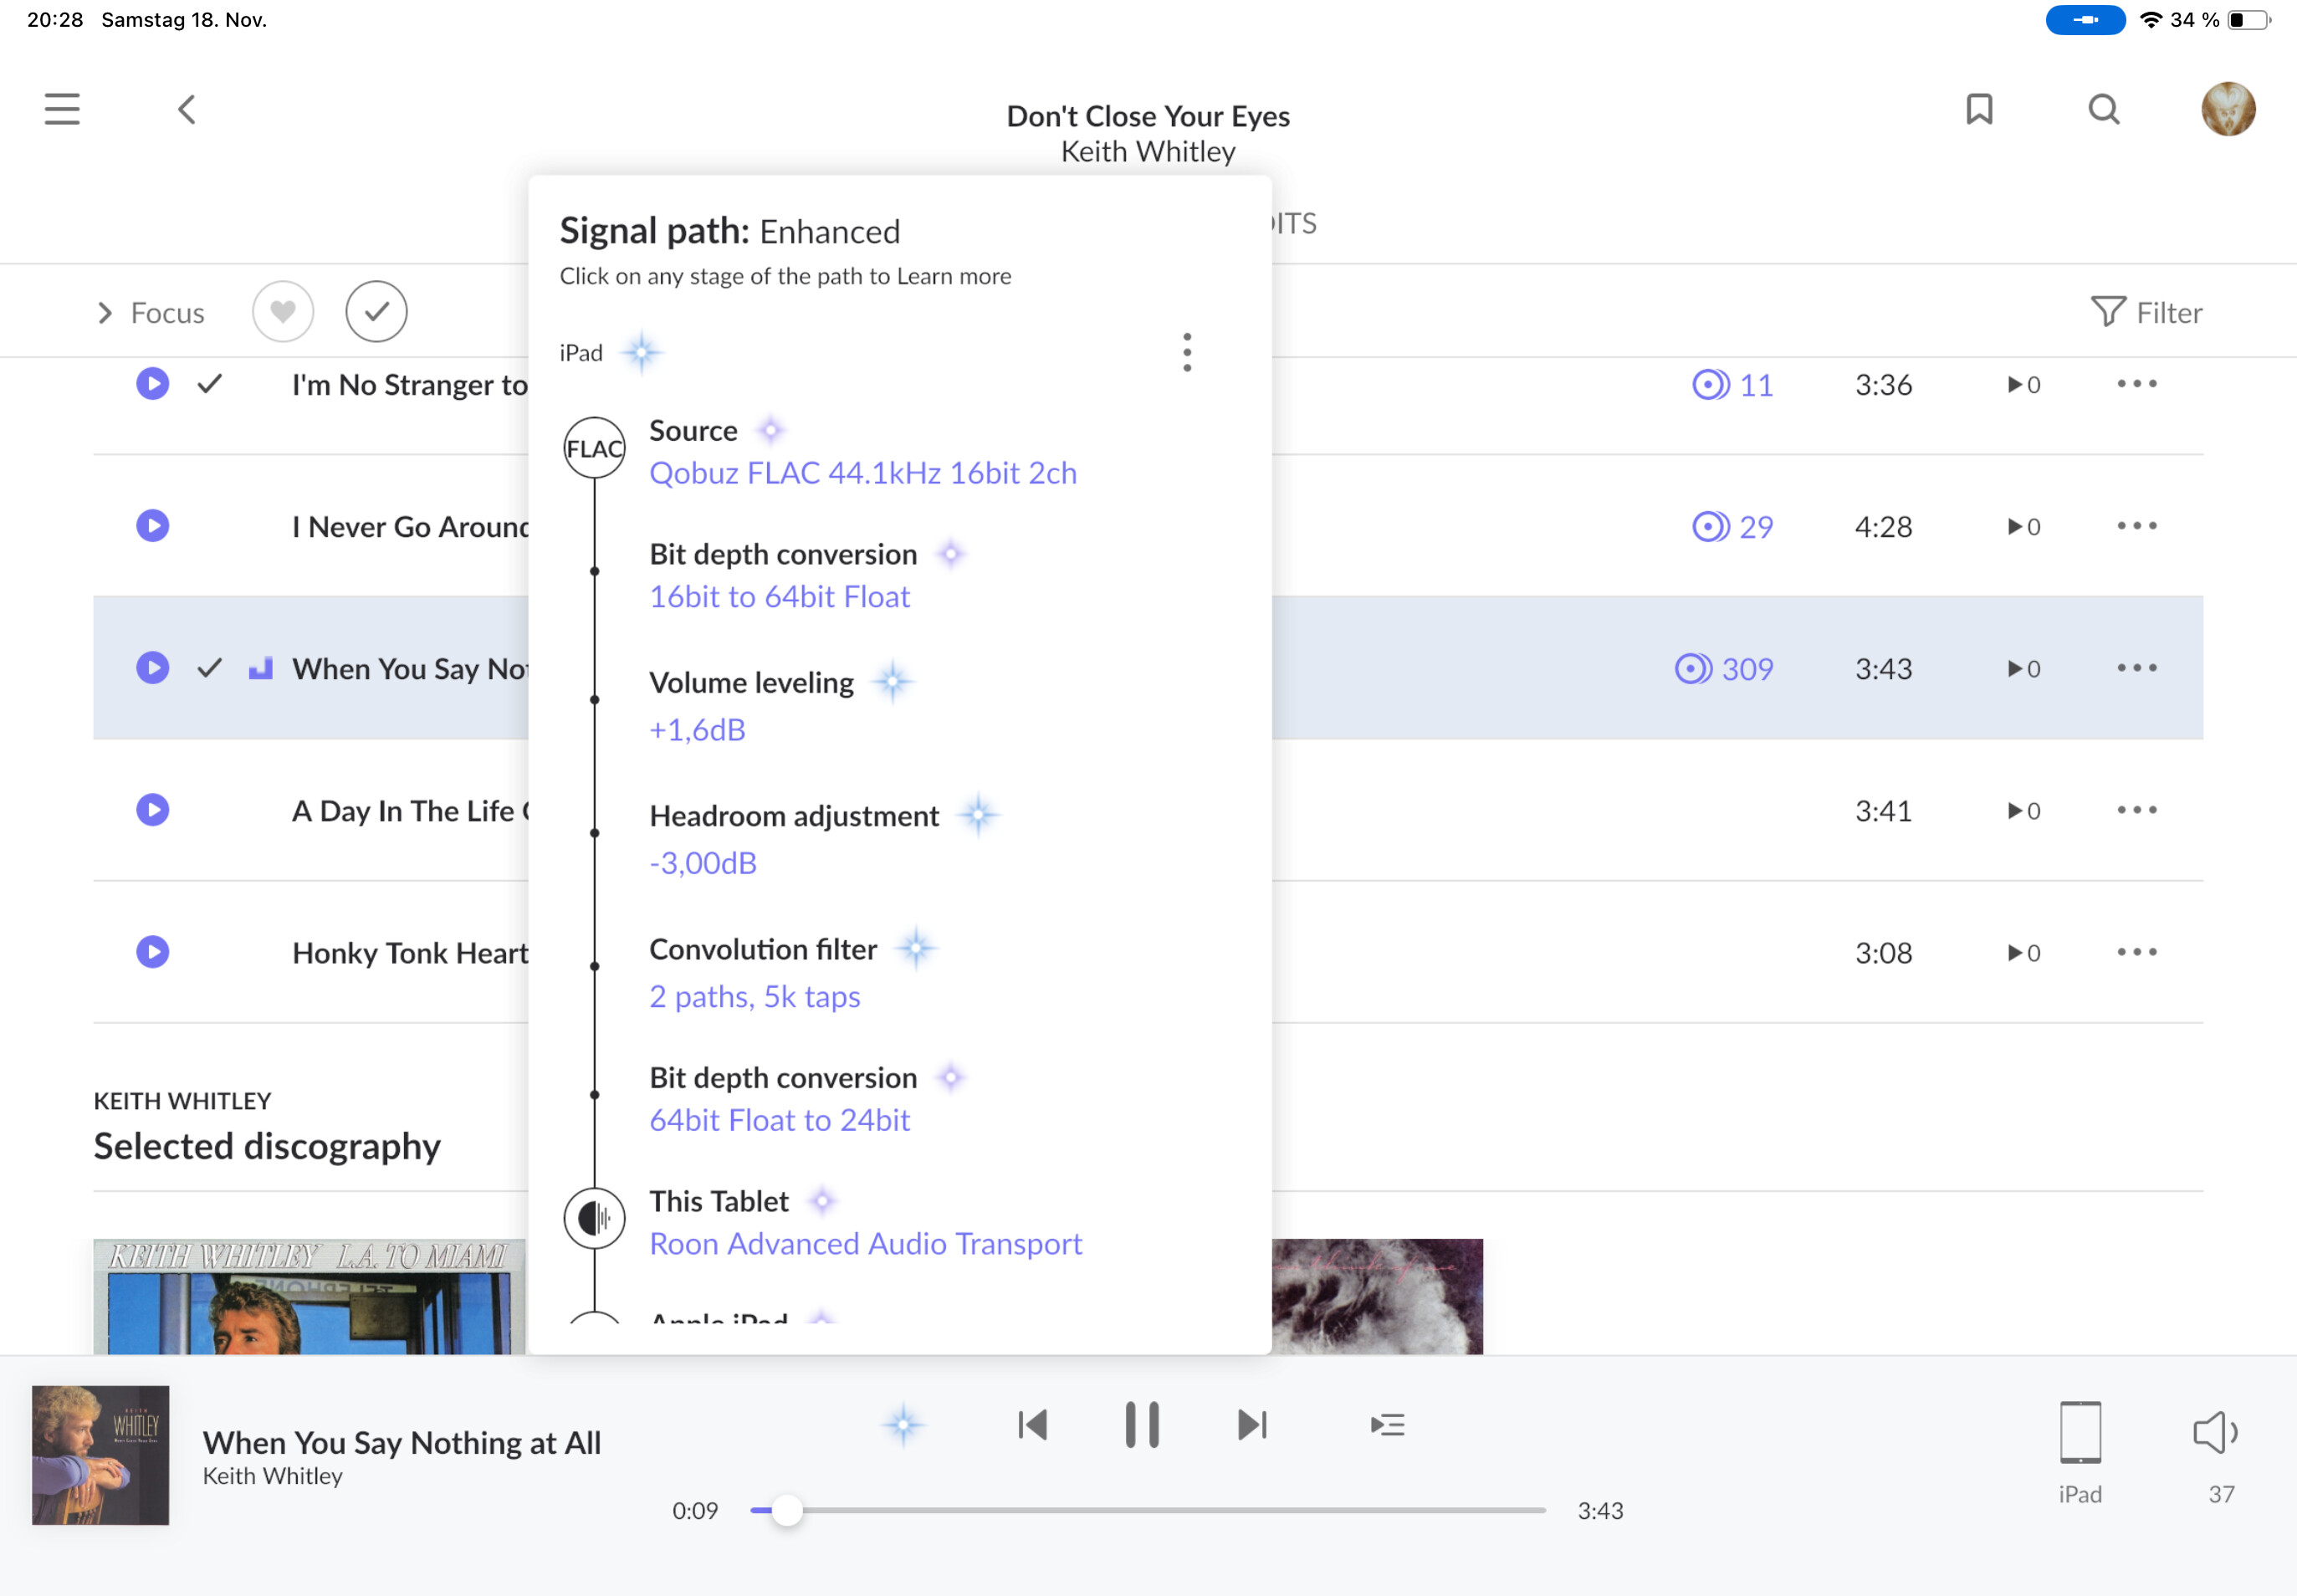The width and height of the screenshot is (2297, 1596).
Task: Open search with the magnifier icon
Action: click(x=2104, y=109)
